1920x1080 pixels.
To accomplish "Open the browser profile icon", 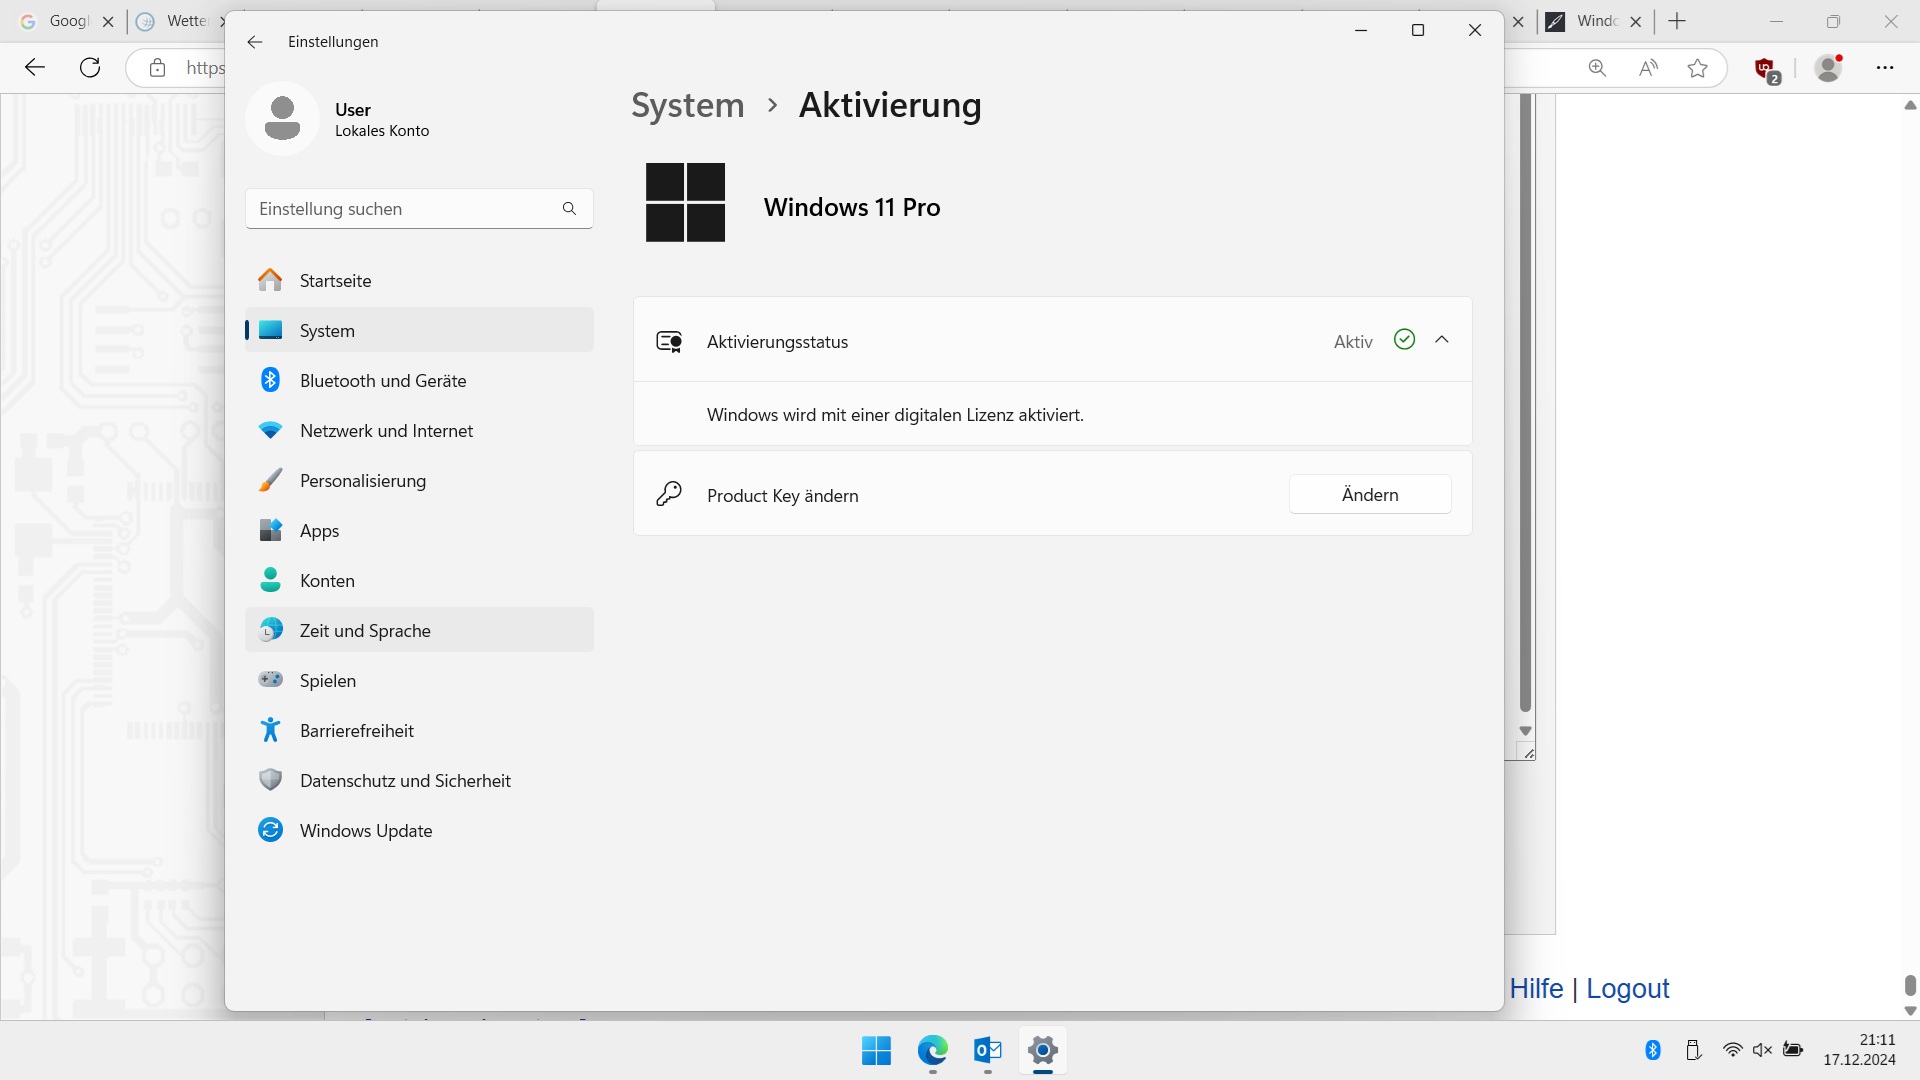I will coord(1829,68).
